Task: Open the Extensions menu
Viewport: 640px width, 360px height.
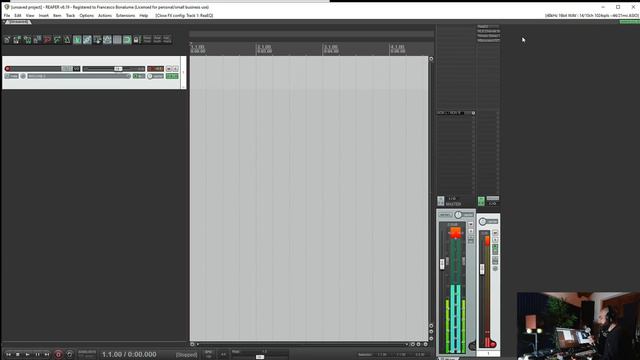Action: (x=125, y=16)
